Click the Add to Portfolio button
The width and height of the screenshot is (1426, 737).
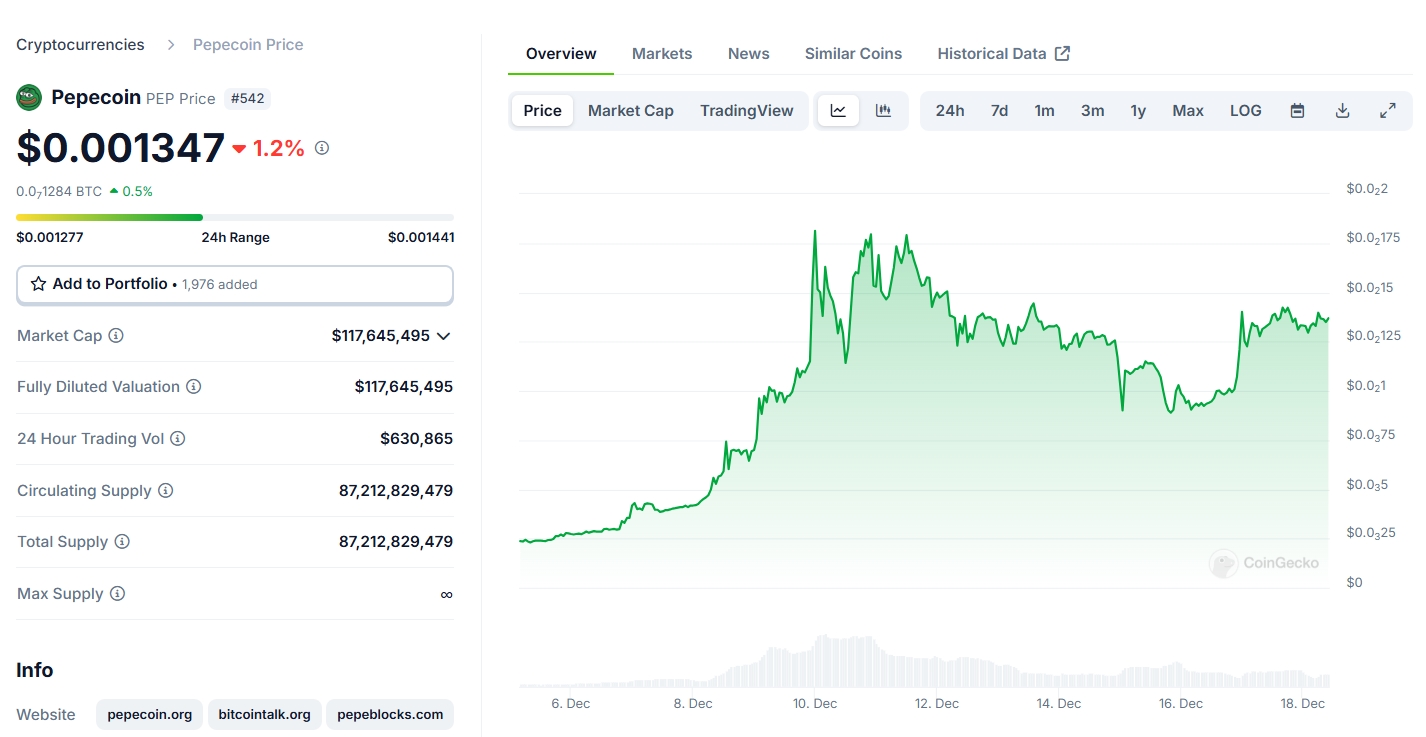[x=235, y=284]
